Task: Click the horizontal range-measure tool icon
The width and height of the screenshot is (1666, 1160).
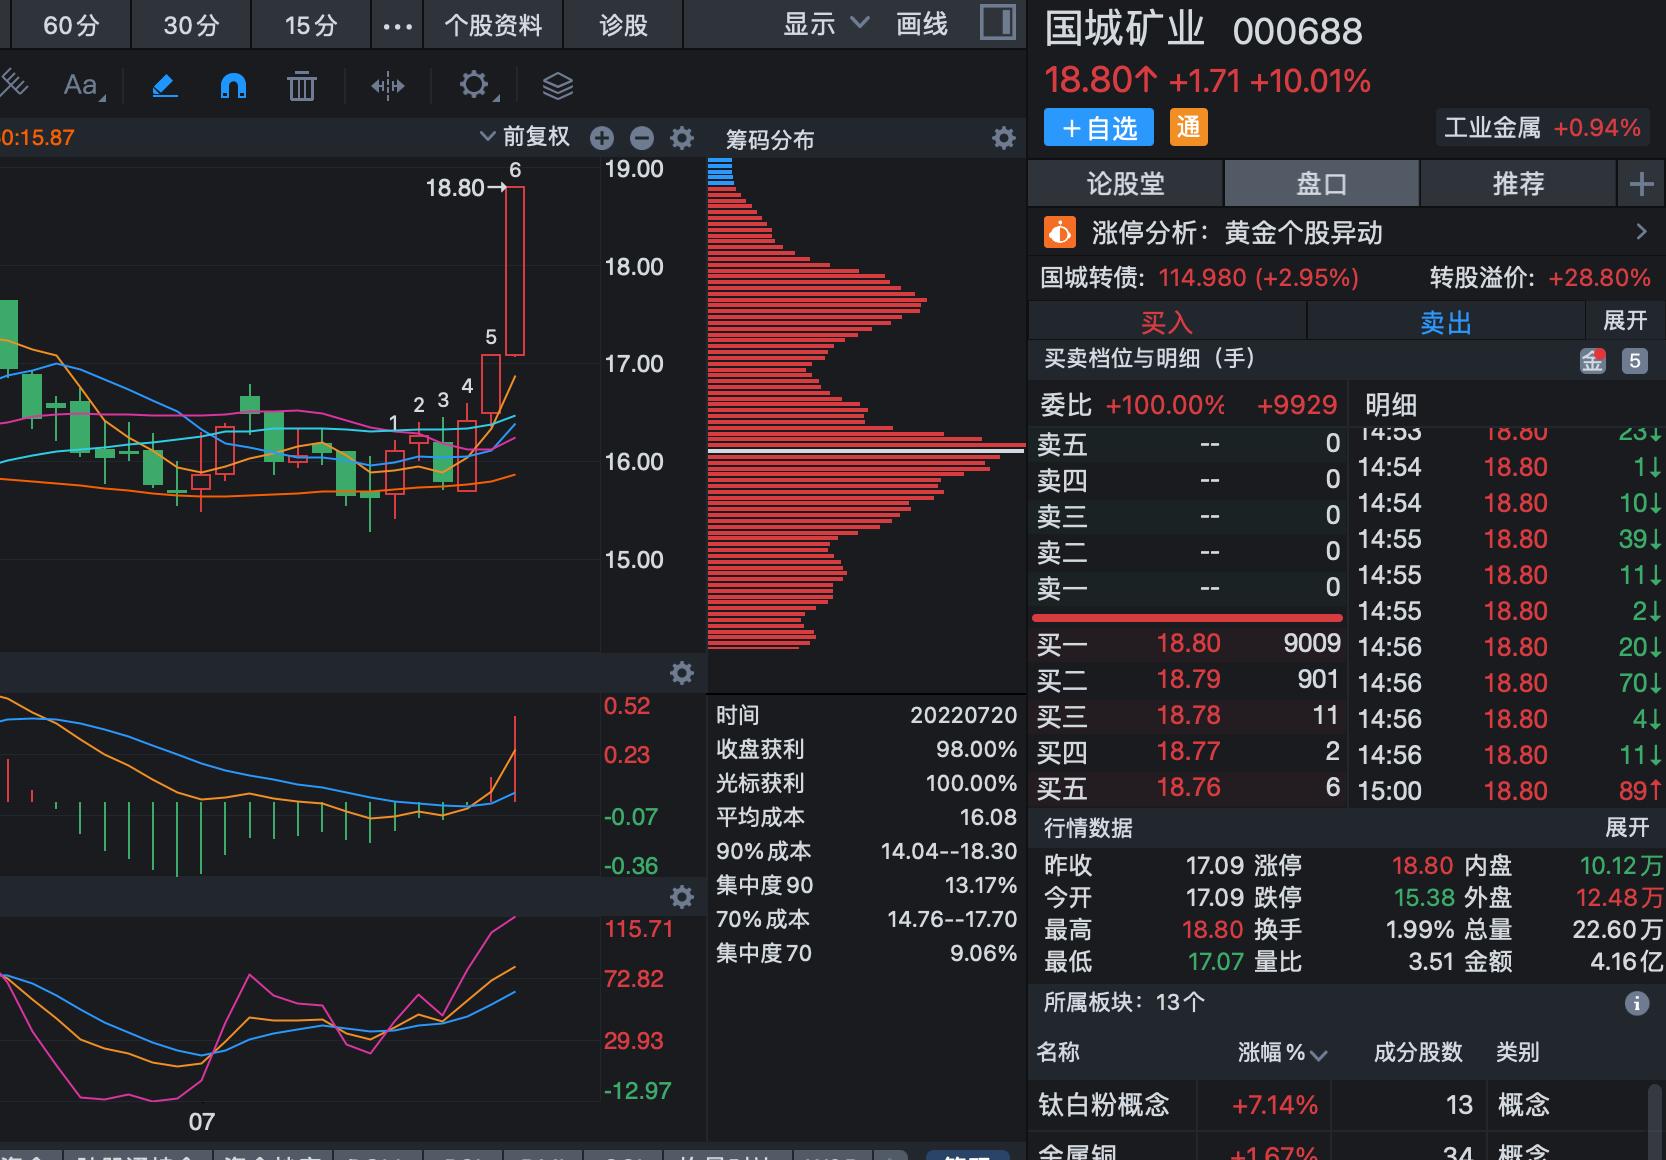Action: [387, 86]
